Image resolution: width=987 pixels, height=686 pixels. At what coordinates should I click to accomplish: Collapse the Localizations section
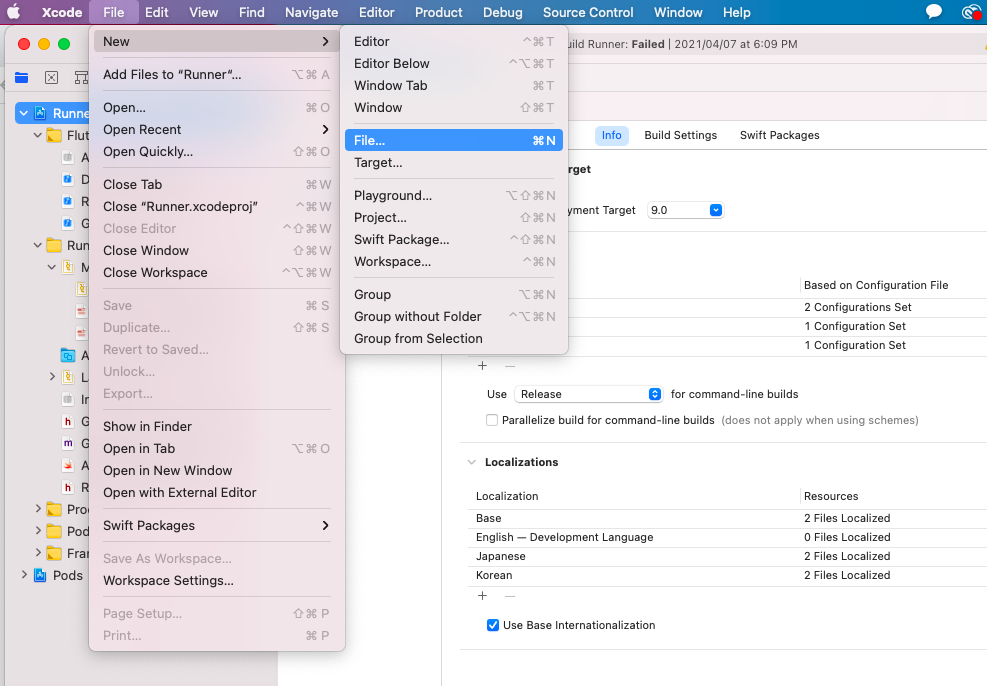471,462
